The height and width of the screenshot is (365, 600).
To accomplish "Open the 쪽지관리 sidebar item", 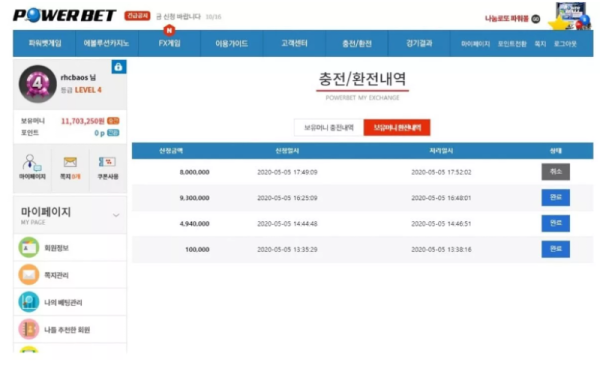I will pos(70,275).
